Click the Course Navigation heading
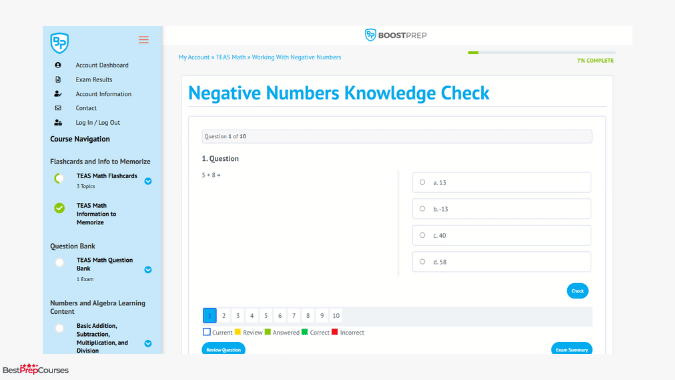The height and width of the screenshot is (380, 675). [80, 139]
